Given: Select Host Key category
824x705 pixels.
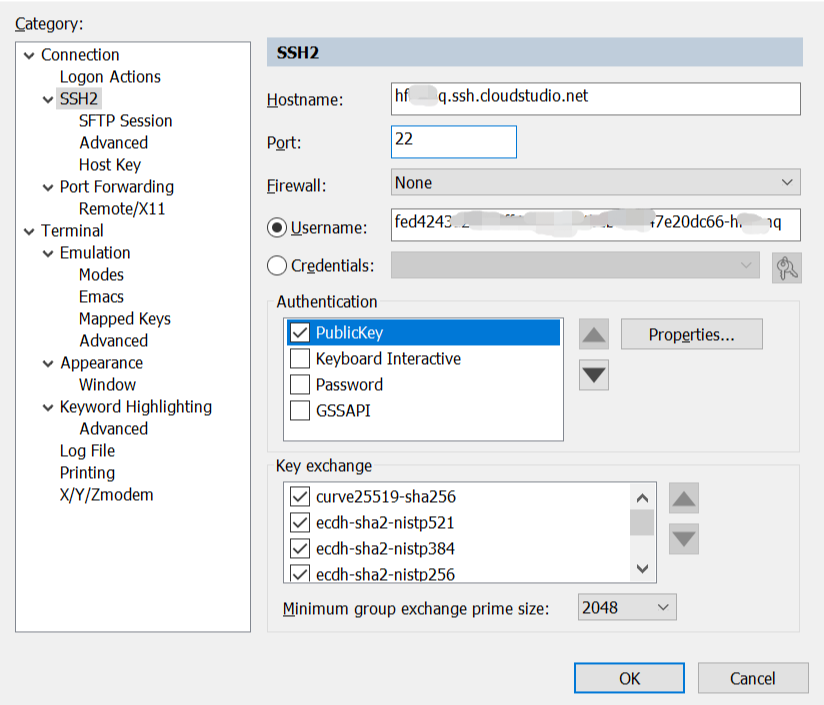Looking at the screenshot, I should click(x=110, y=165).
